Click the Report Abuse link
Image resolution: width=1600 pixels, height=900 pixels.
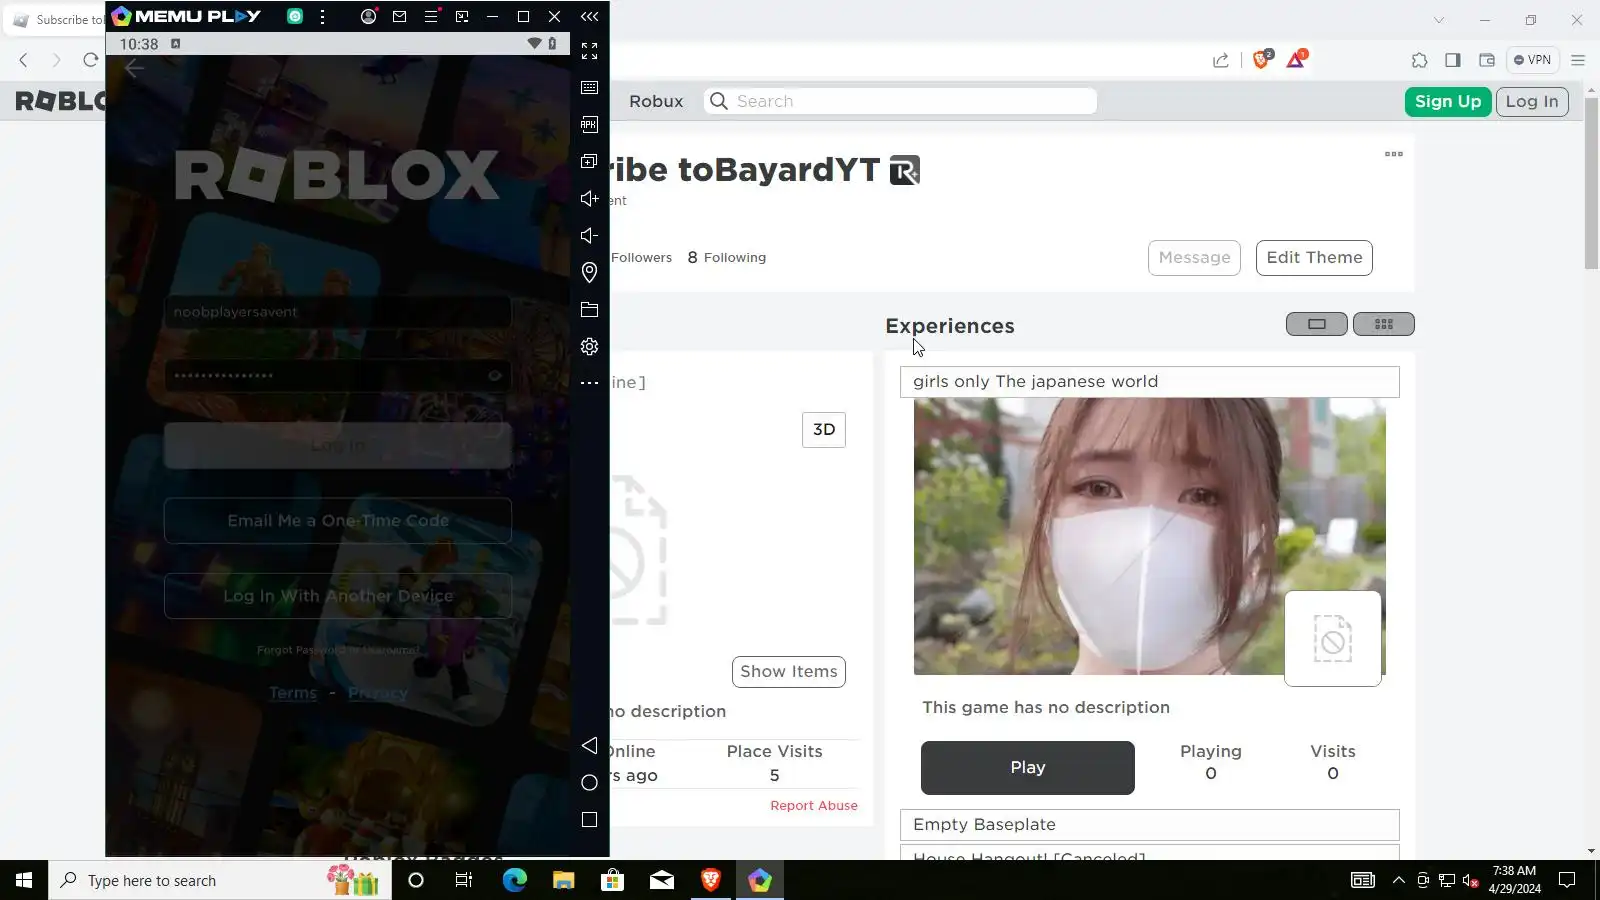click(x=814, y=806)
